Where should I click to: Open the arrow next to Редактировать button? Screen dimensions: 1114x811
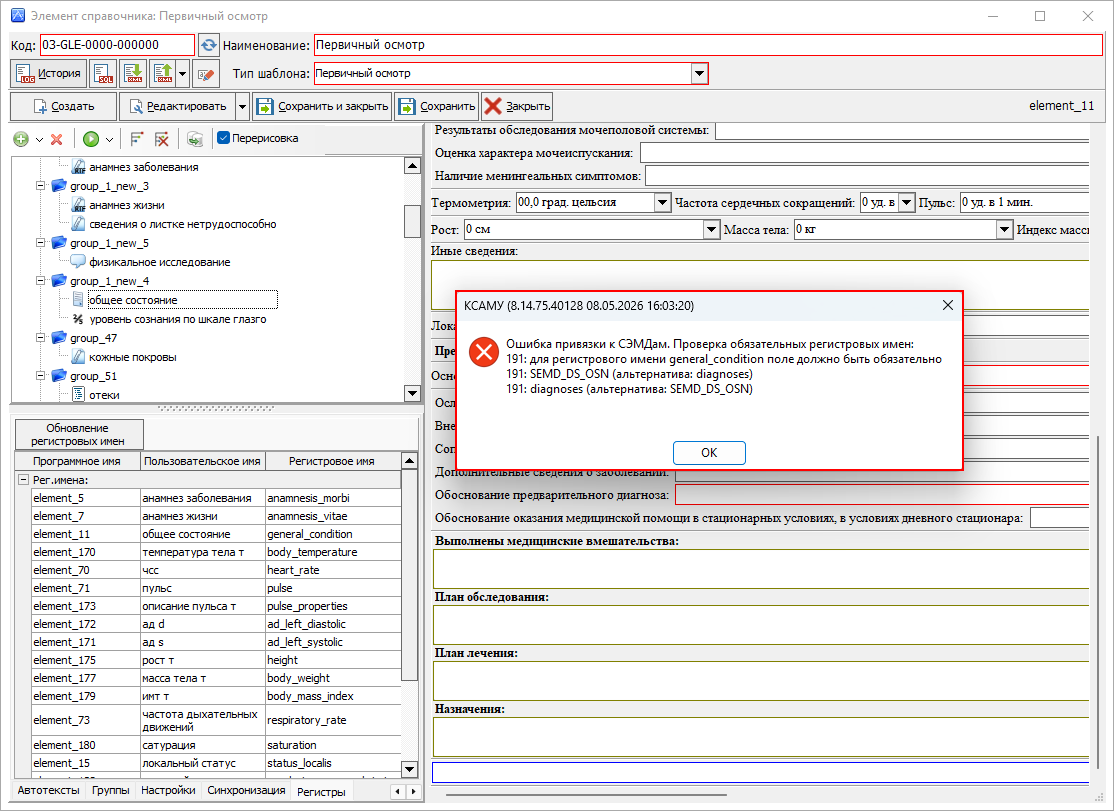tap(242, 107)
